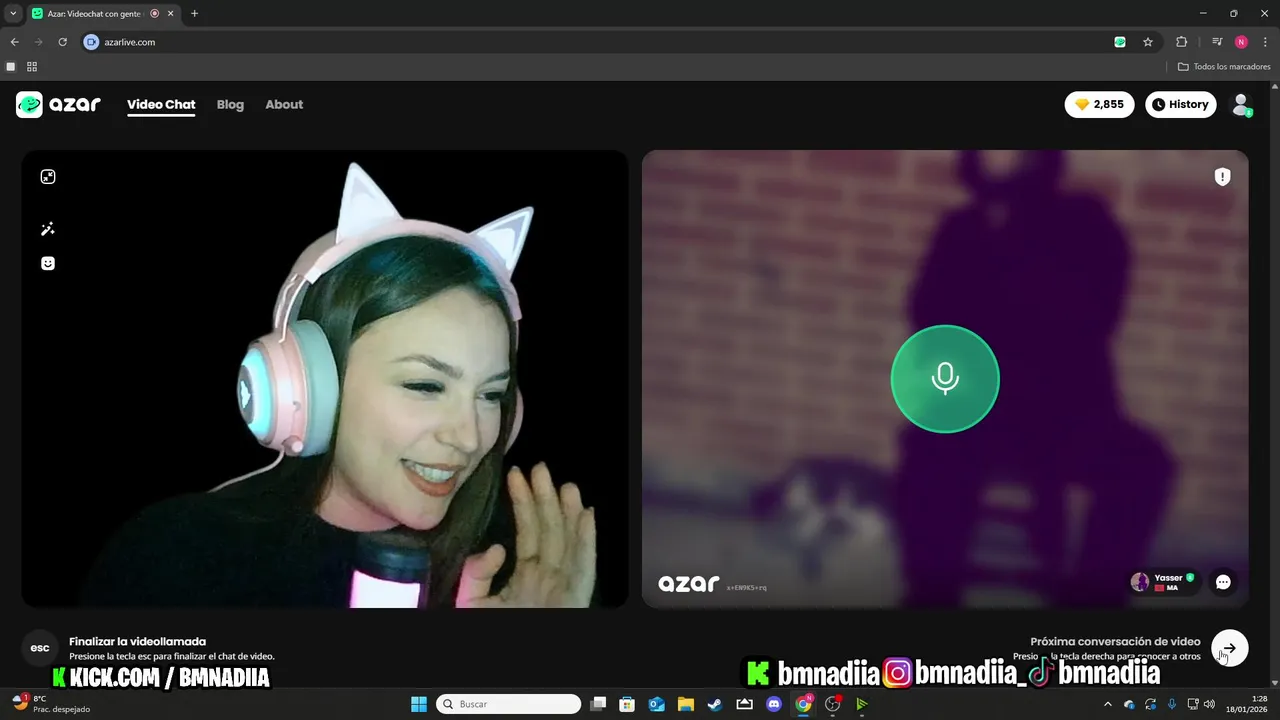Open Steam from taskbar
The width and height of the screenshot is (1280, 720).
(x=715, y=704)
